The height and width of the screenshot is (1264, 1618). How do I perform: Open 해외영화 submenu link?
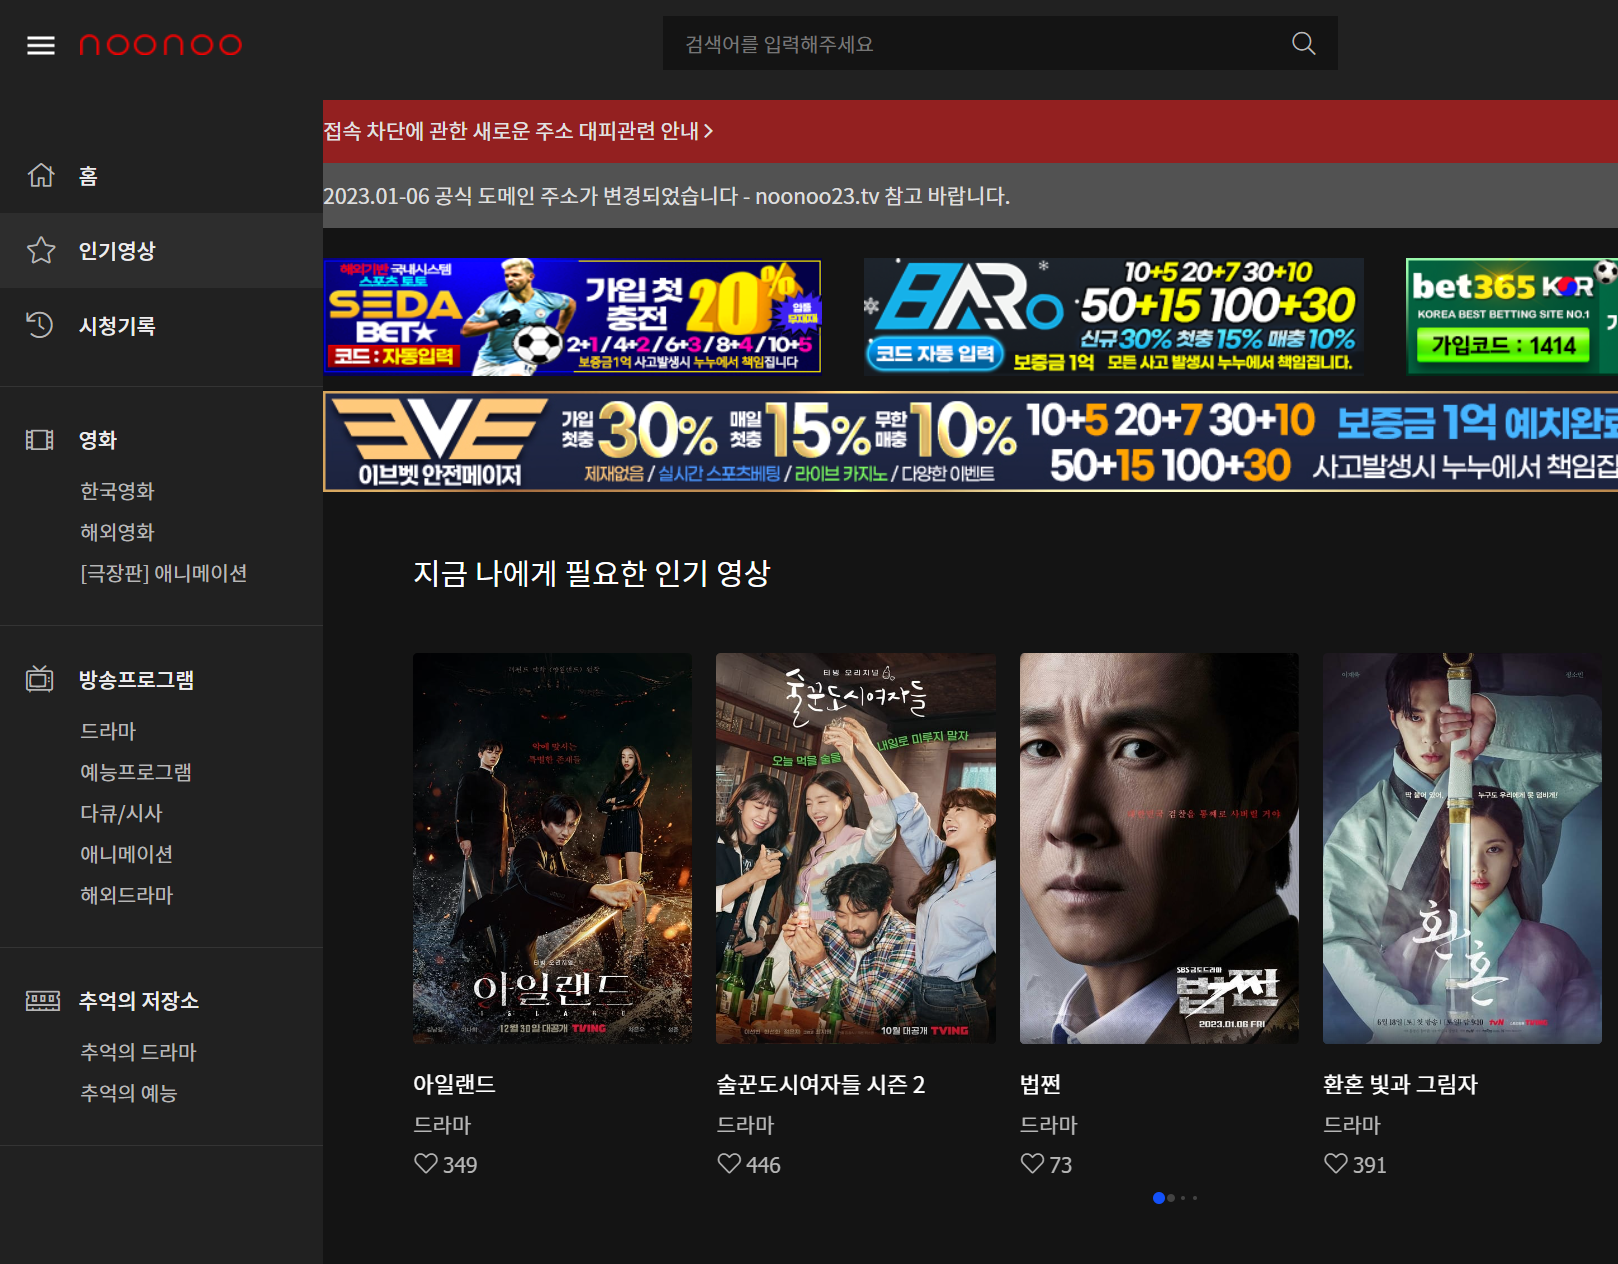click(117, 532)
